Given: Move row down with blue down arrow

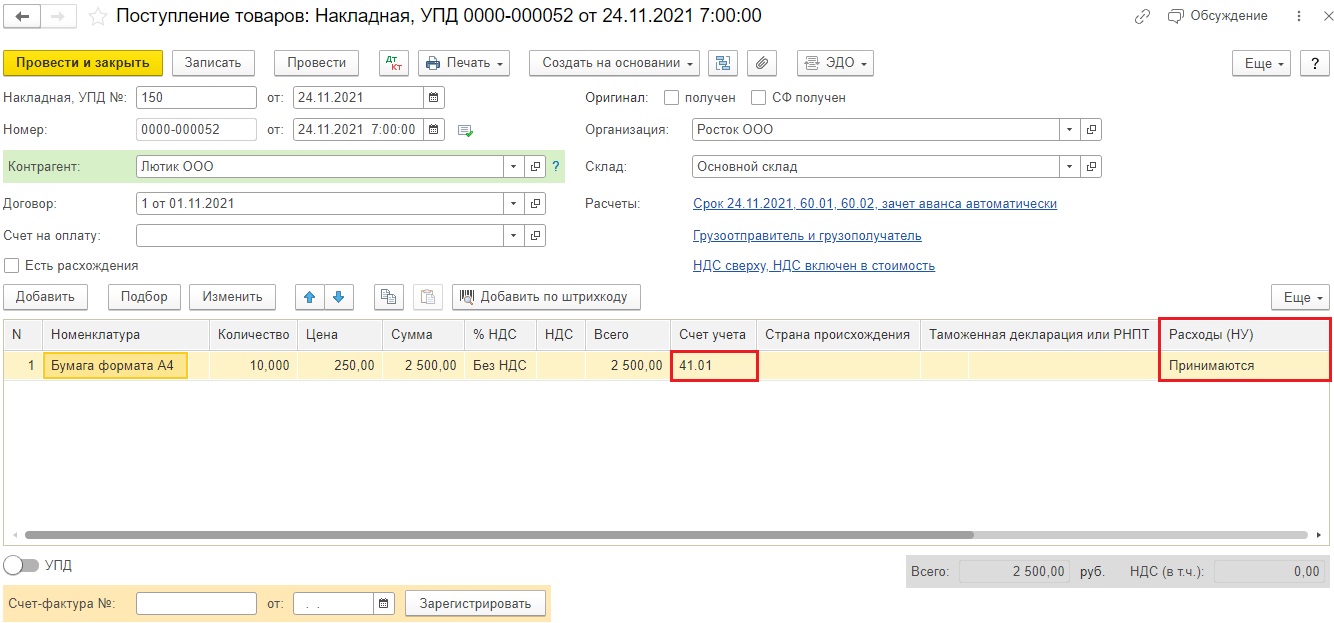Looking at the screenshot, I should [x=339, y=297].
